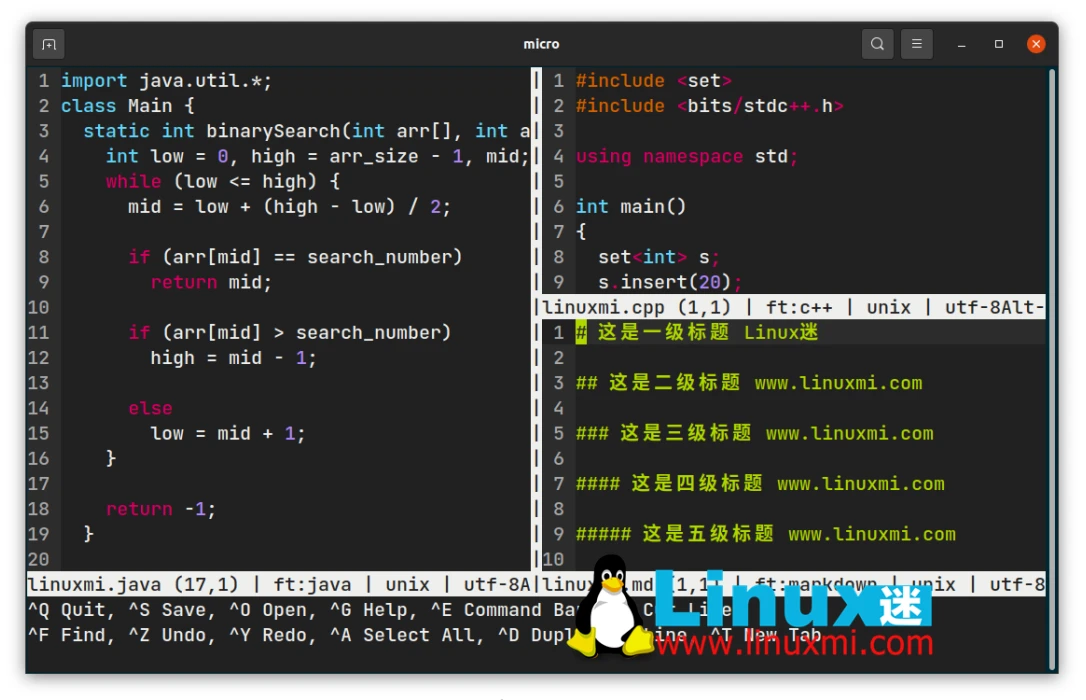Viewport: 1086px width, 700px height.
Task: Click '^Q Quit' in the key hints
Action: 66,610
